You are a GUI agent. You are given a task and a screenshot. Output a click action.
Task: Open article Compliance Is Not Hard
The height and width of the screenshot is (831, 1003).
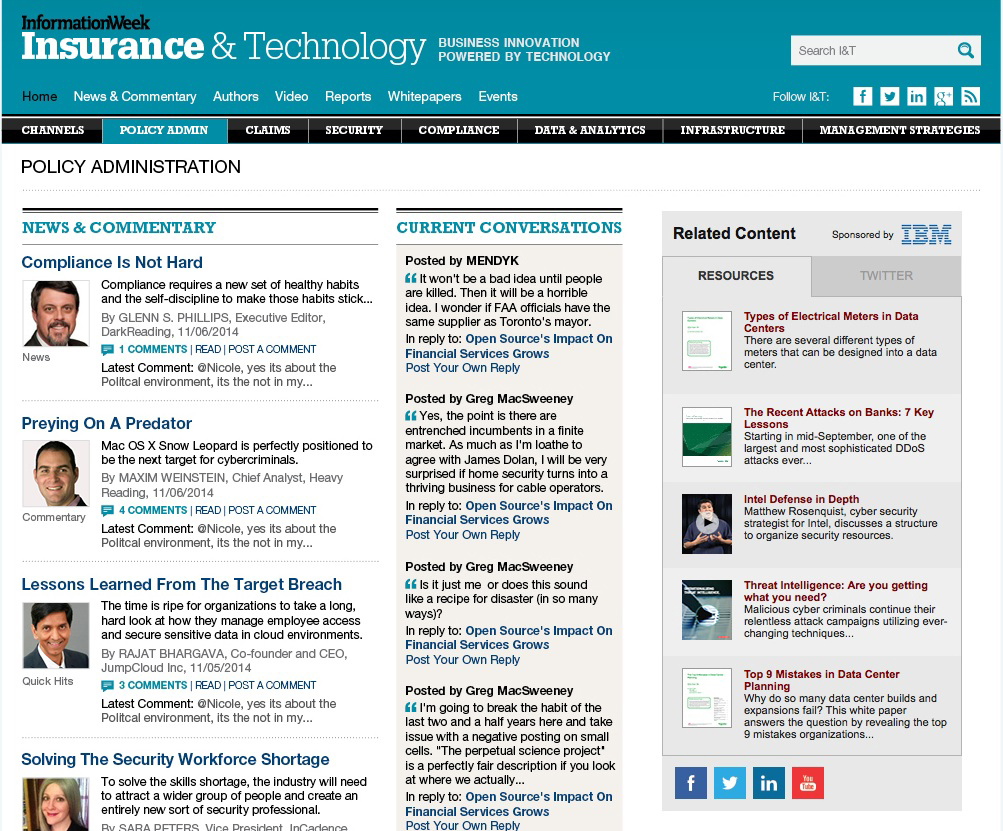tap(112, 262)
